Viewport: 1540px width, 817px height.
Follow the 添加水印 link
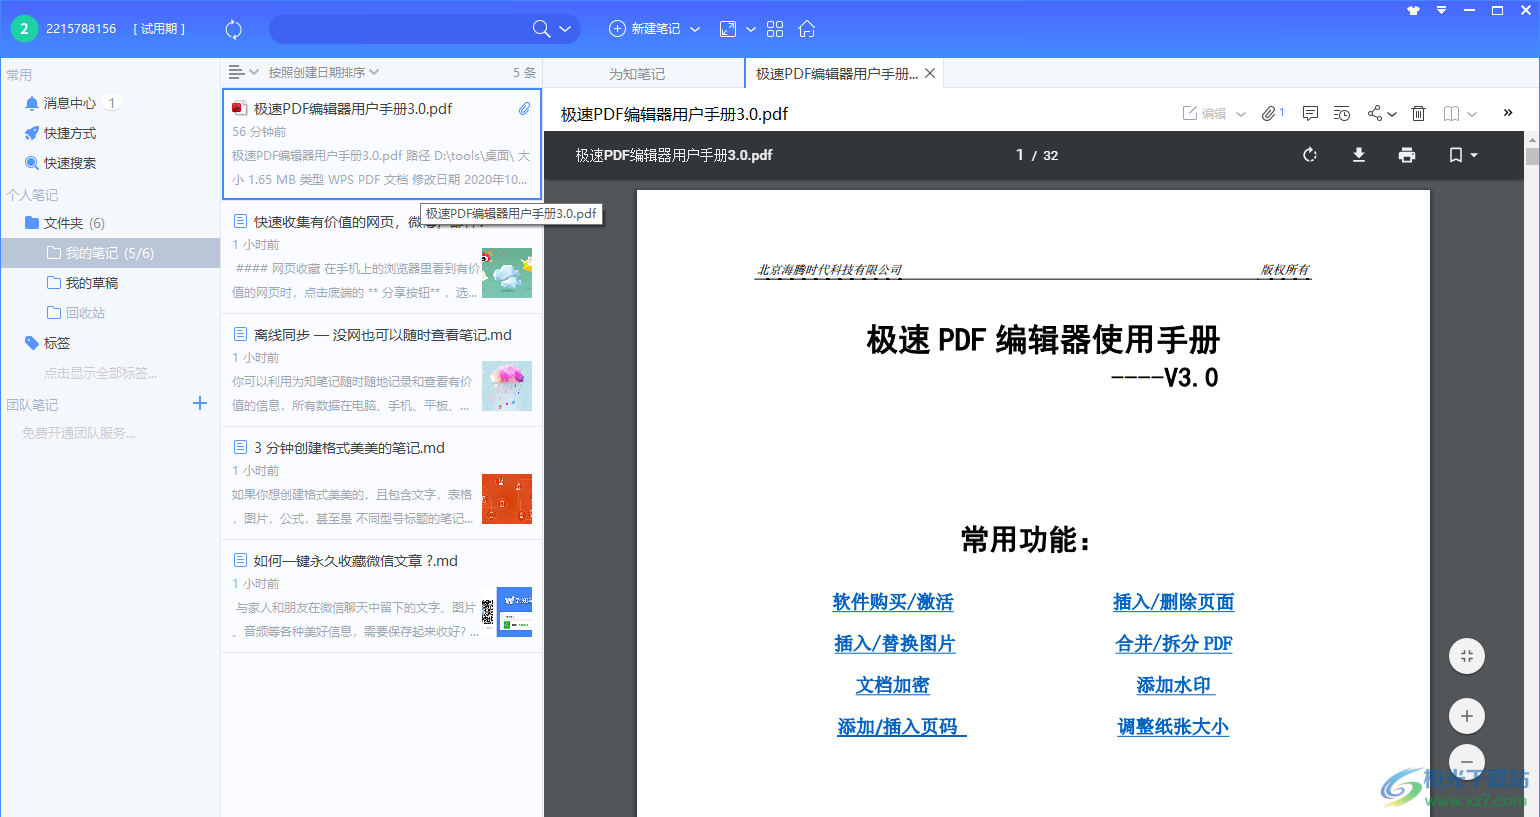pyautogui.click(x=1175, y=685)
